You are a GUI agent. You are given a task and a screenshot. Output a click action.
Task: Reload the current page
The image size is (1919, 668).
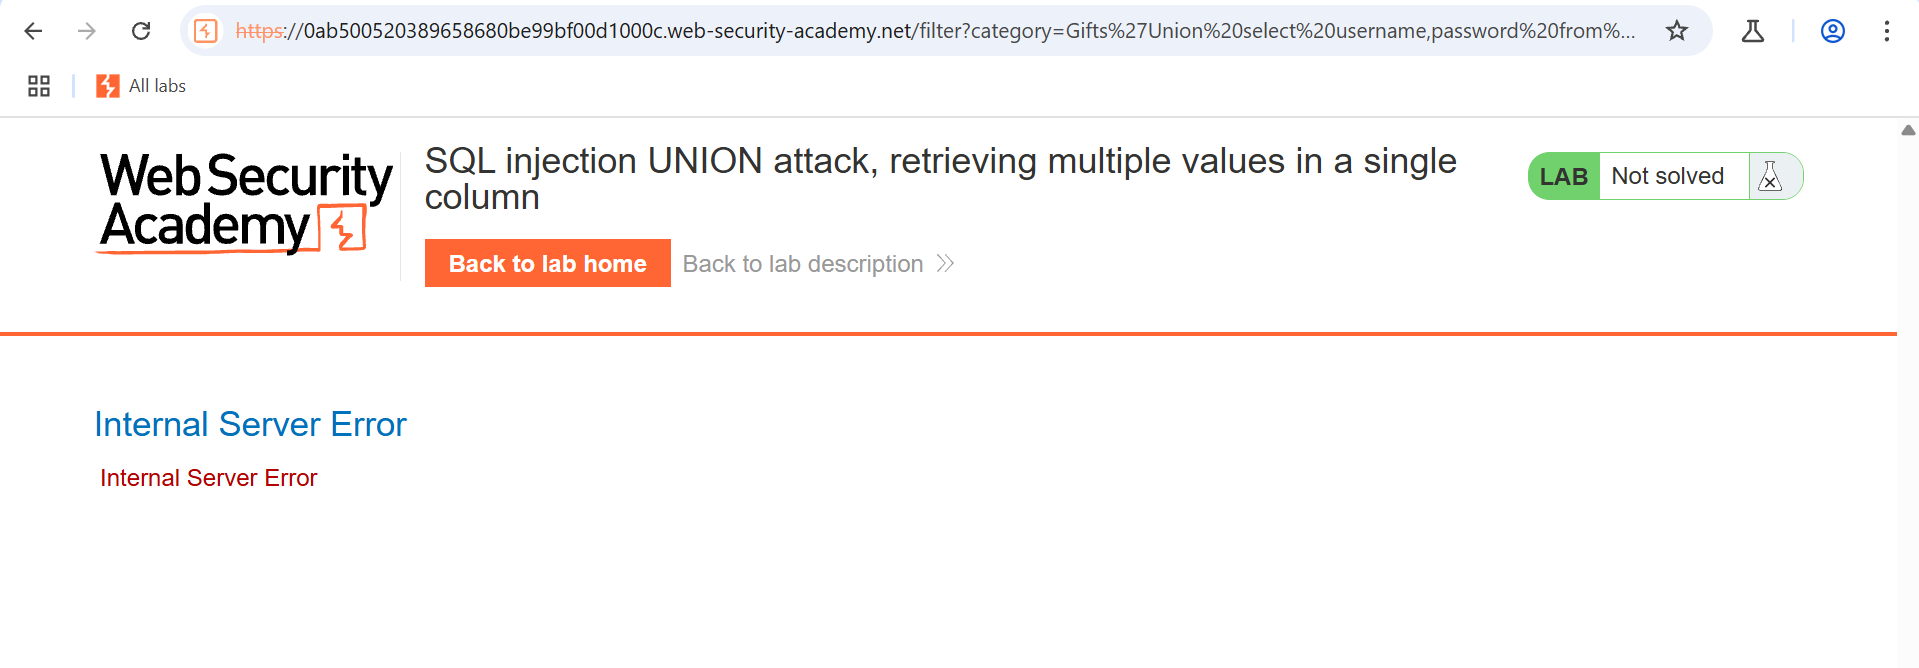[x=141, y=31]
